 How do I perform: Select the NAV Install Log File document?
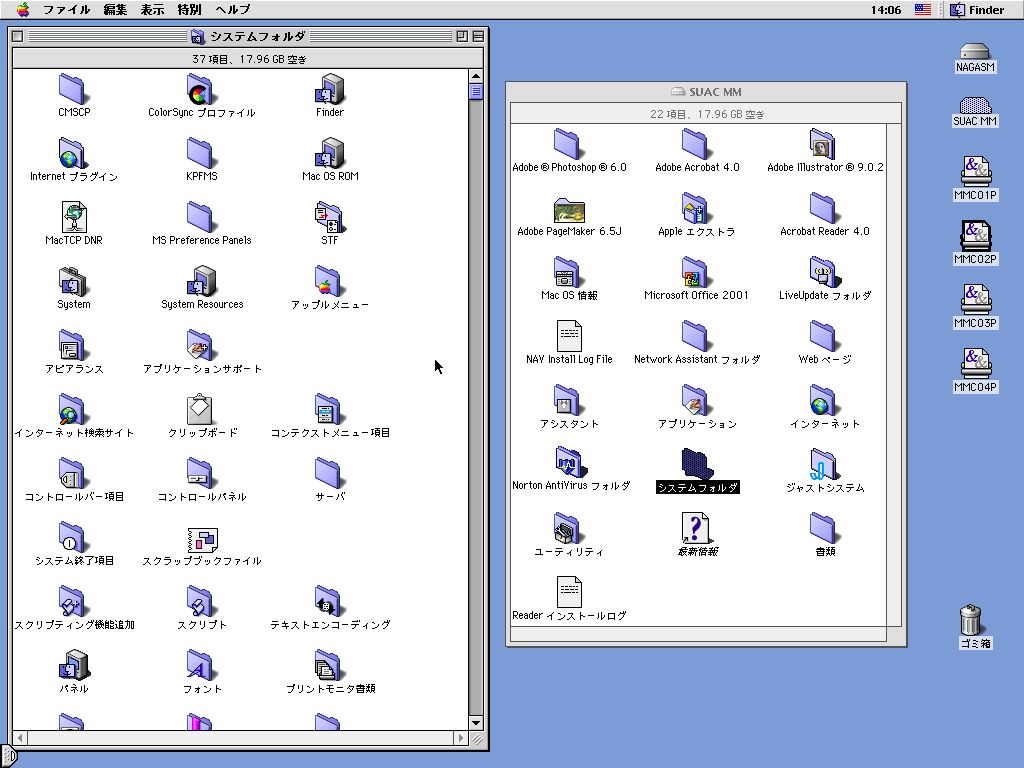pos(569,336)
